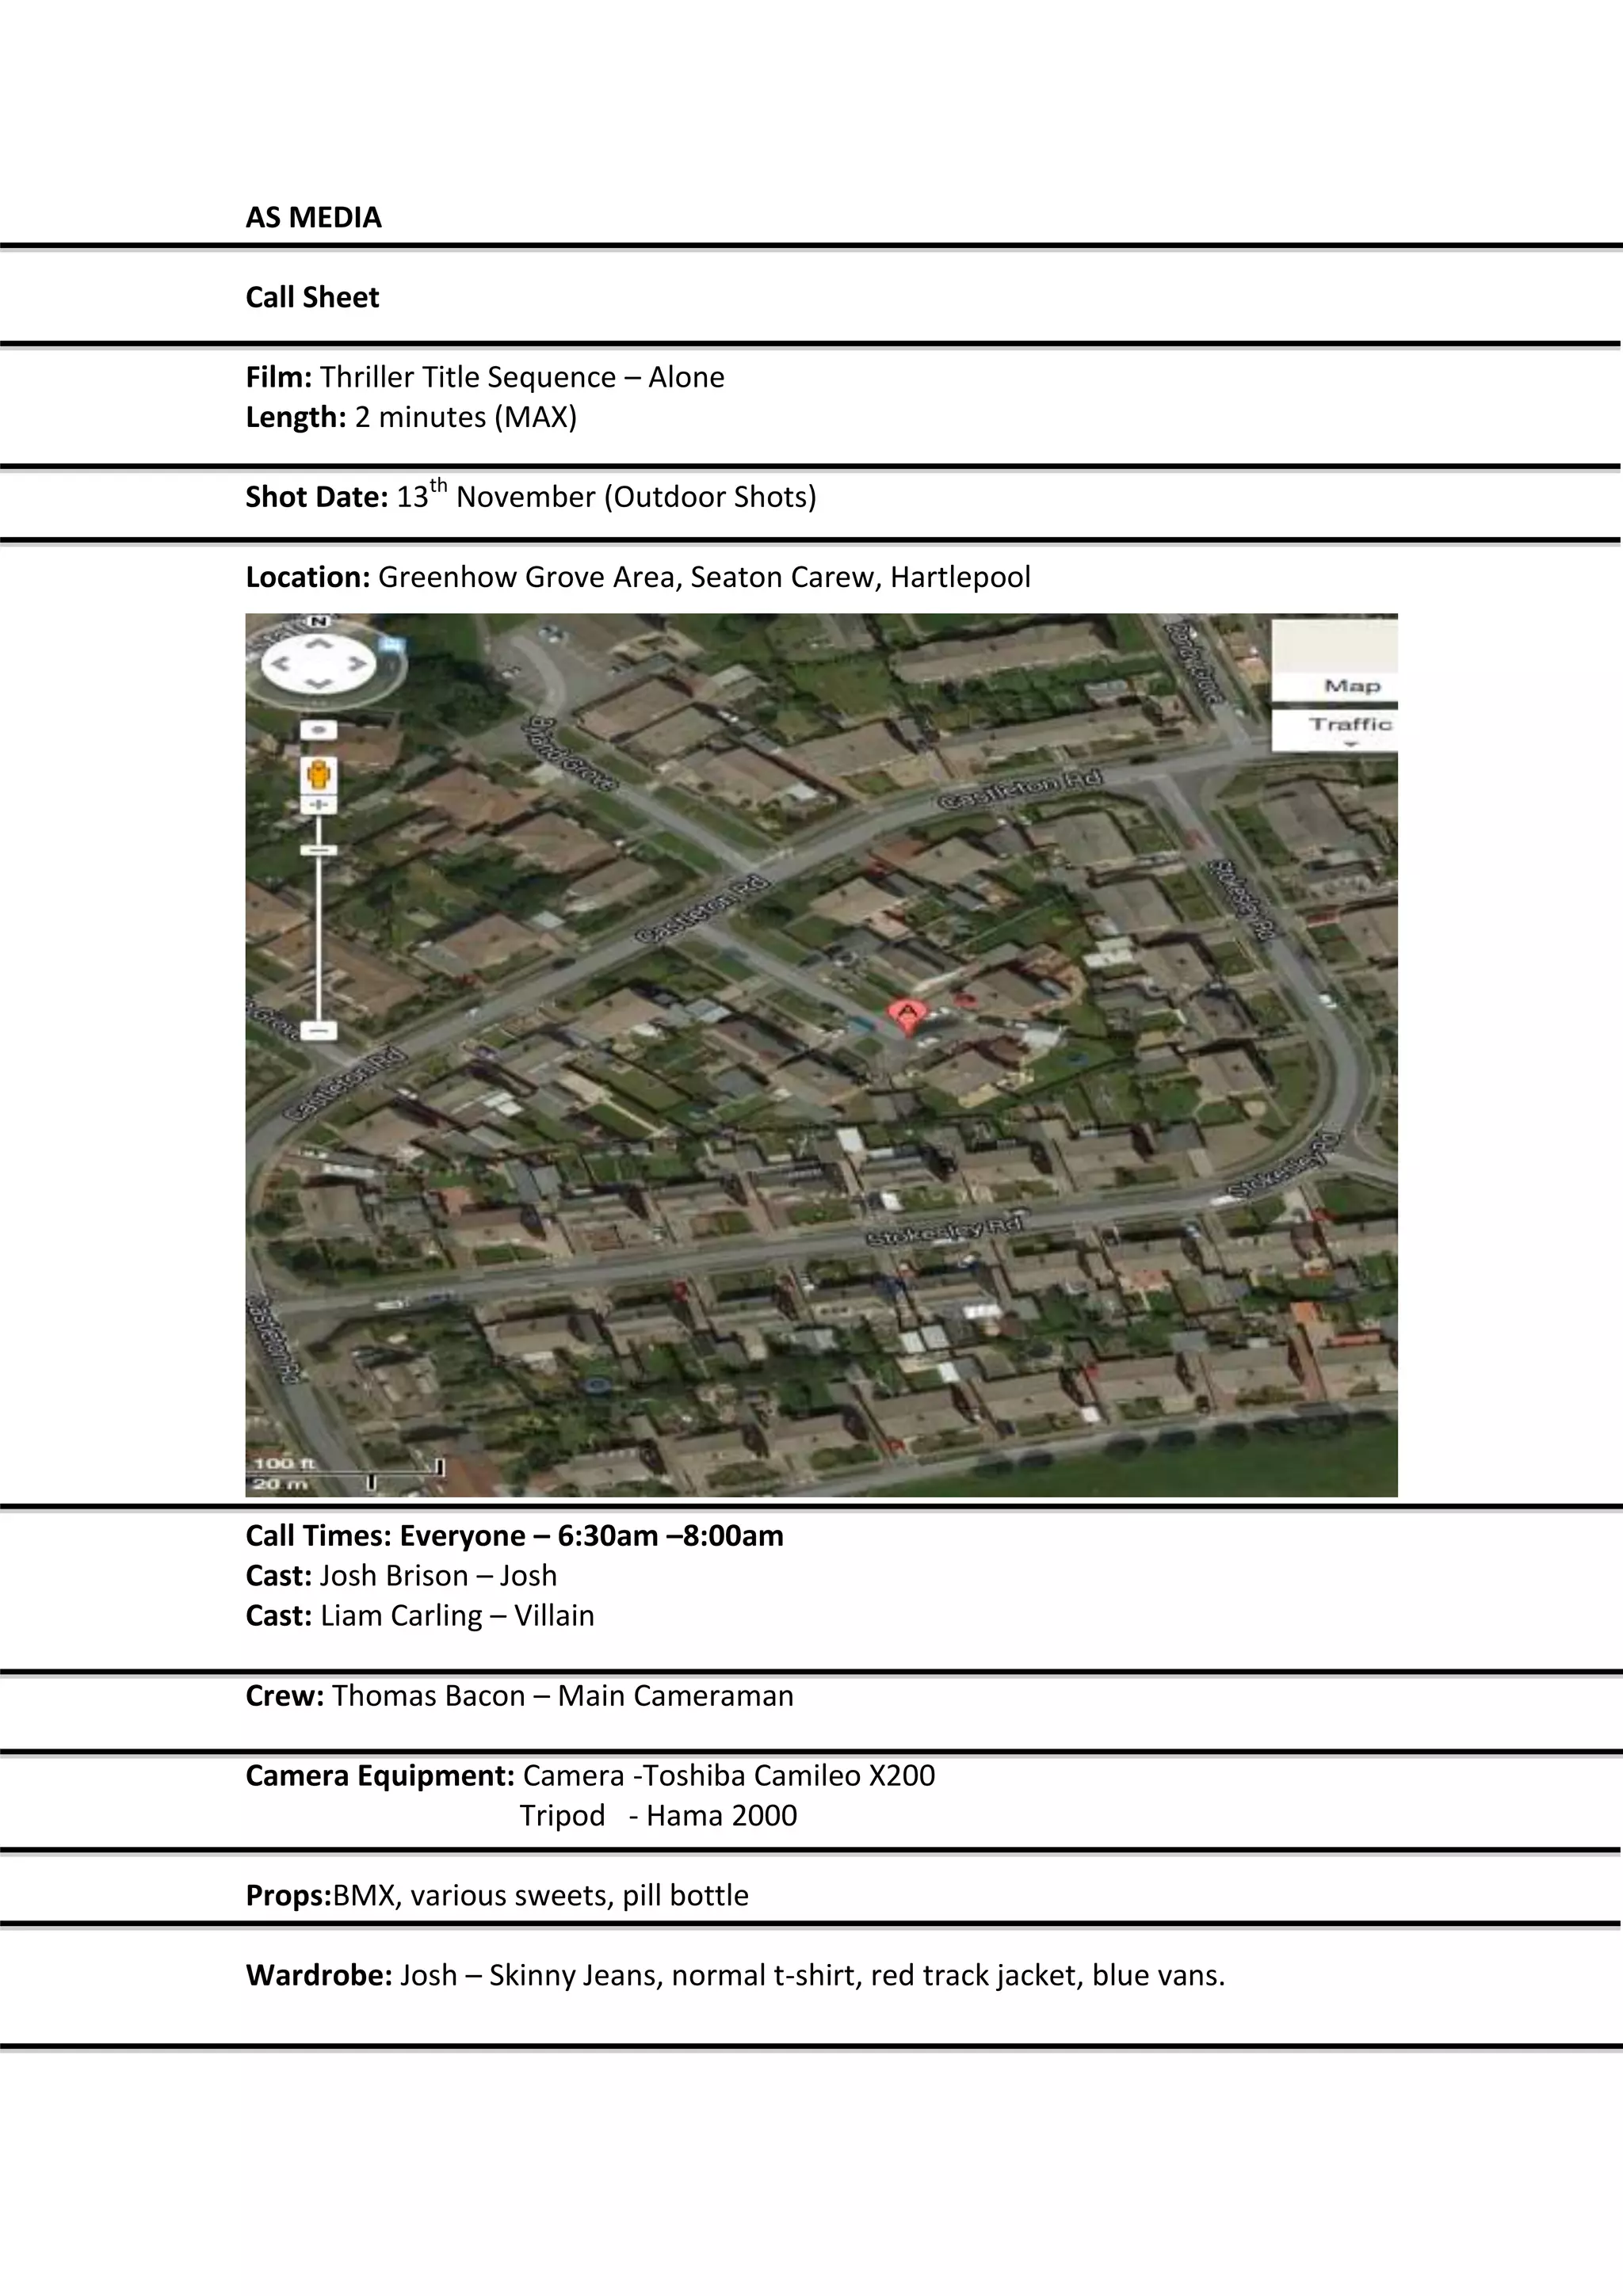Viewport: 1623px width, 2296px height.
Task: Pan the map right using the right arrow
Action: [x=355, y=663]
